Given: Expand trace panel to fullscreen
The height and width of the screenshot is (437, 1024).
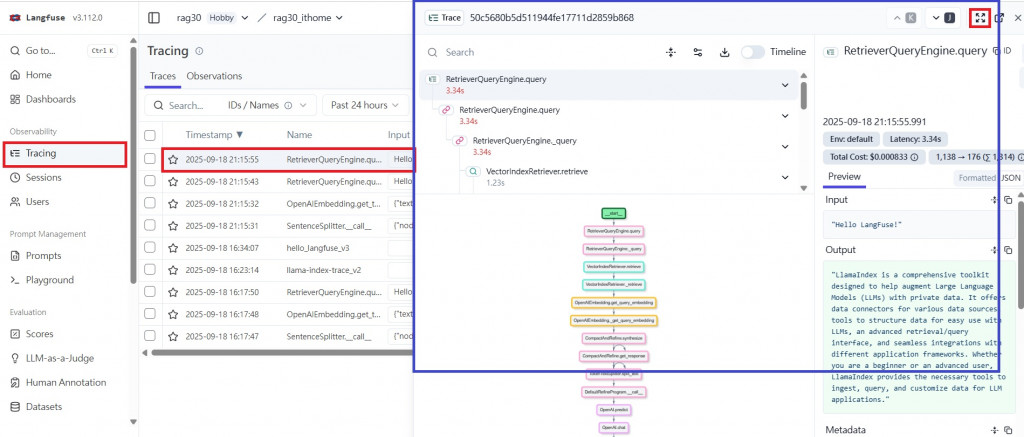Looking at the screenshot, I should click(x=980, y=18).
